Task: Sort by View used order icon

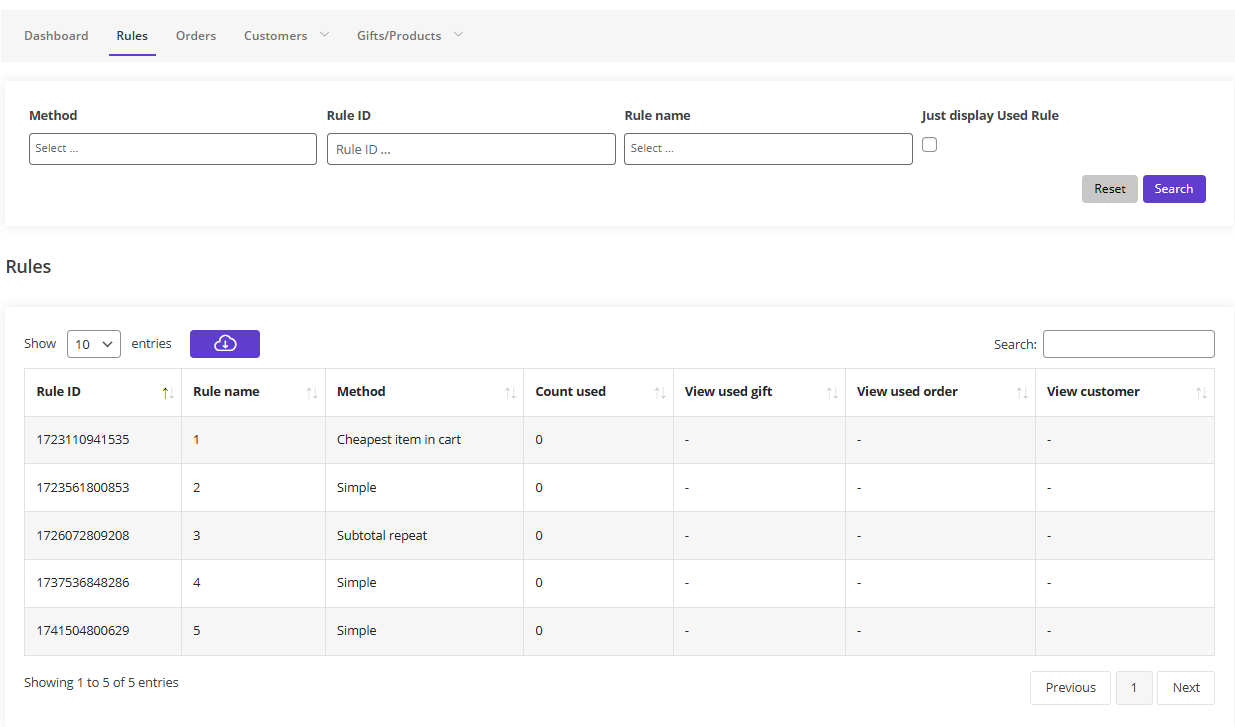Action: coord(1022,393)
